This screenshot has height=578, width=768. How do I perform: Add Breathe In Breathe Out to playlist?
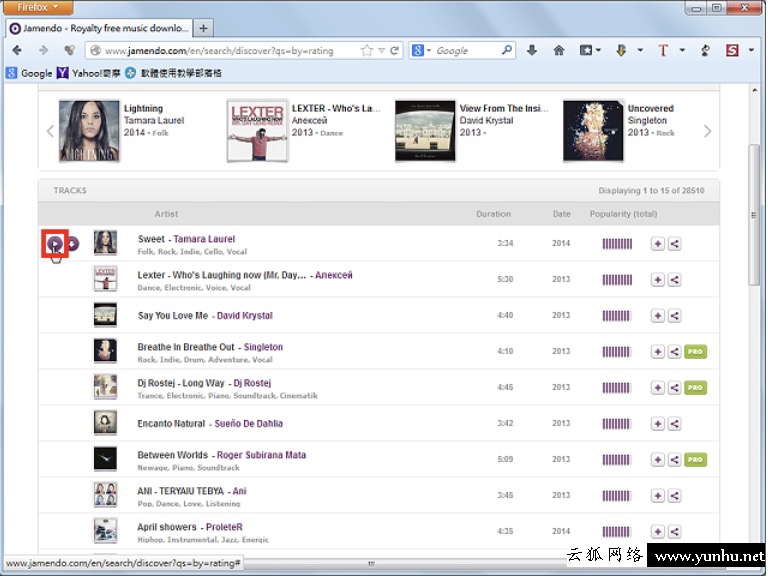click(657, 351)
